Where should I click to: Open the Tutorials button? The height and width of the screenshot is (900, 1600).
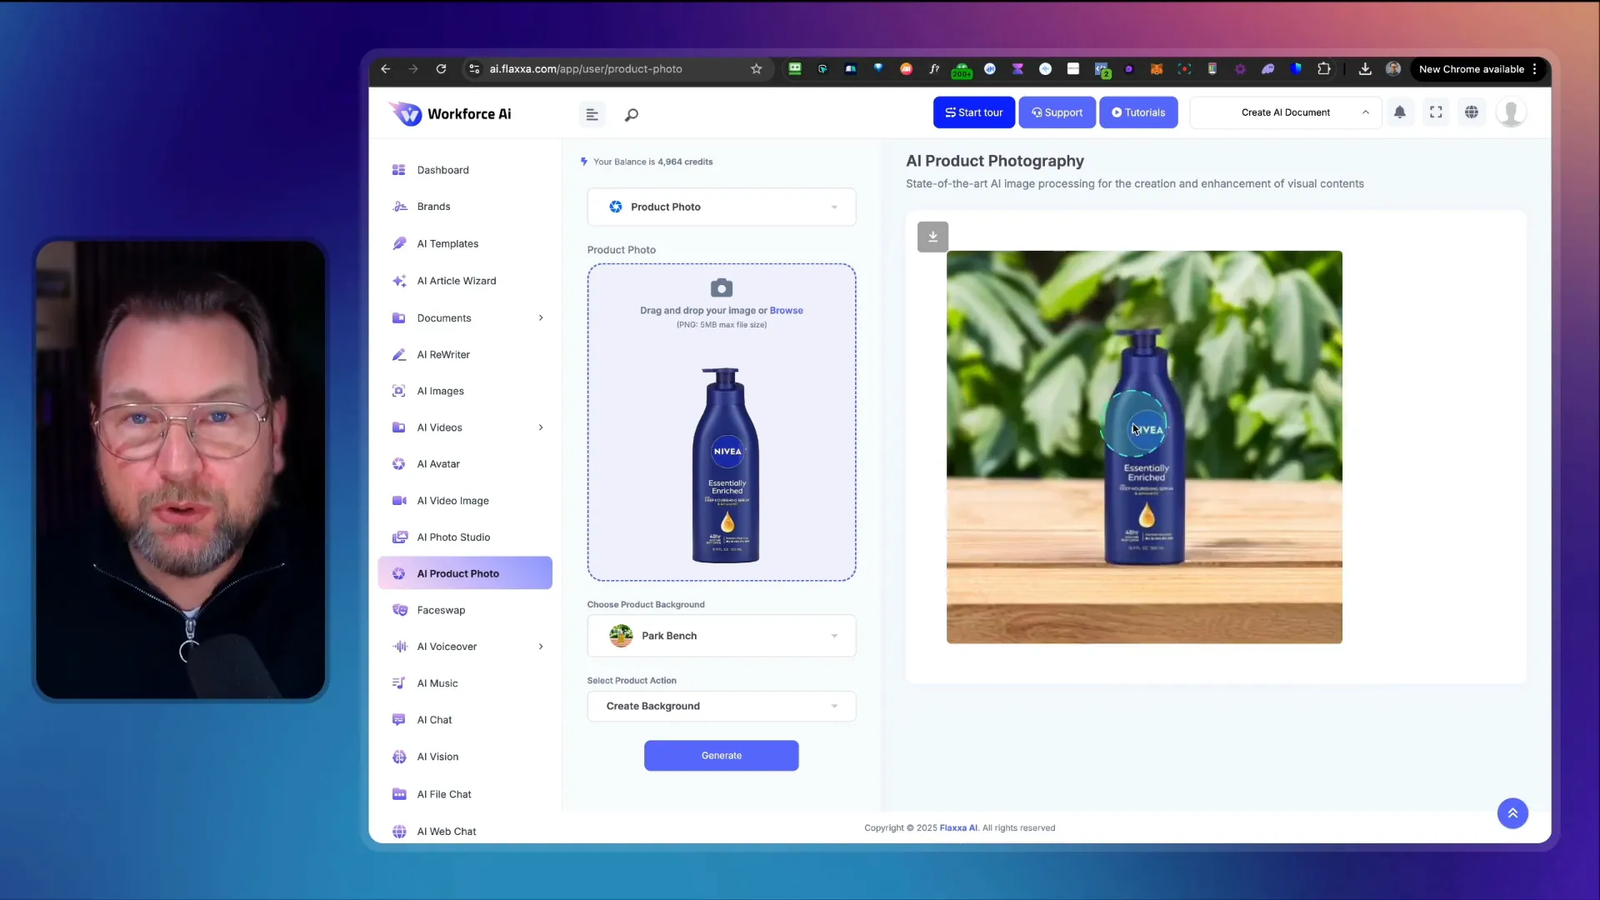pos(1138,113)
